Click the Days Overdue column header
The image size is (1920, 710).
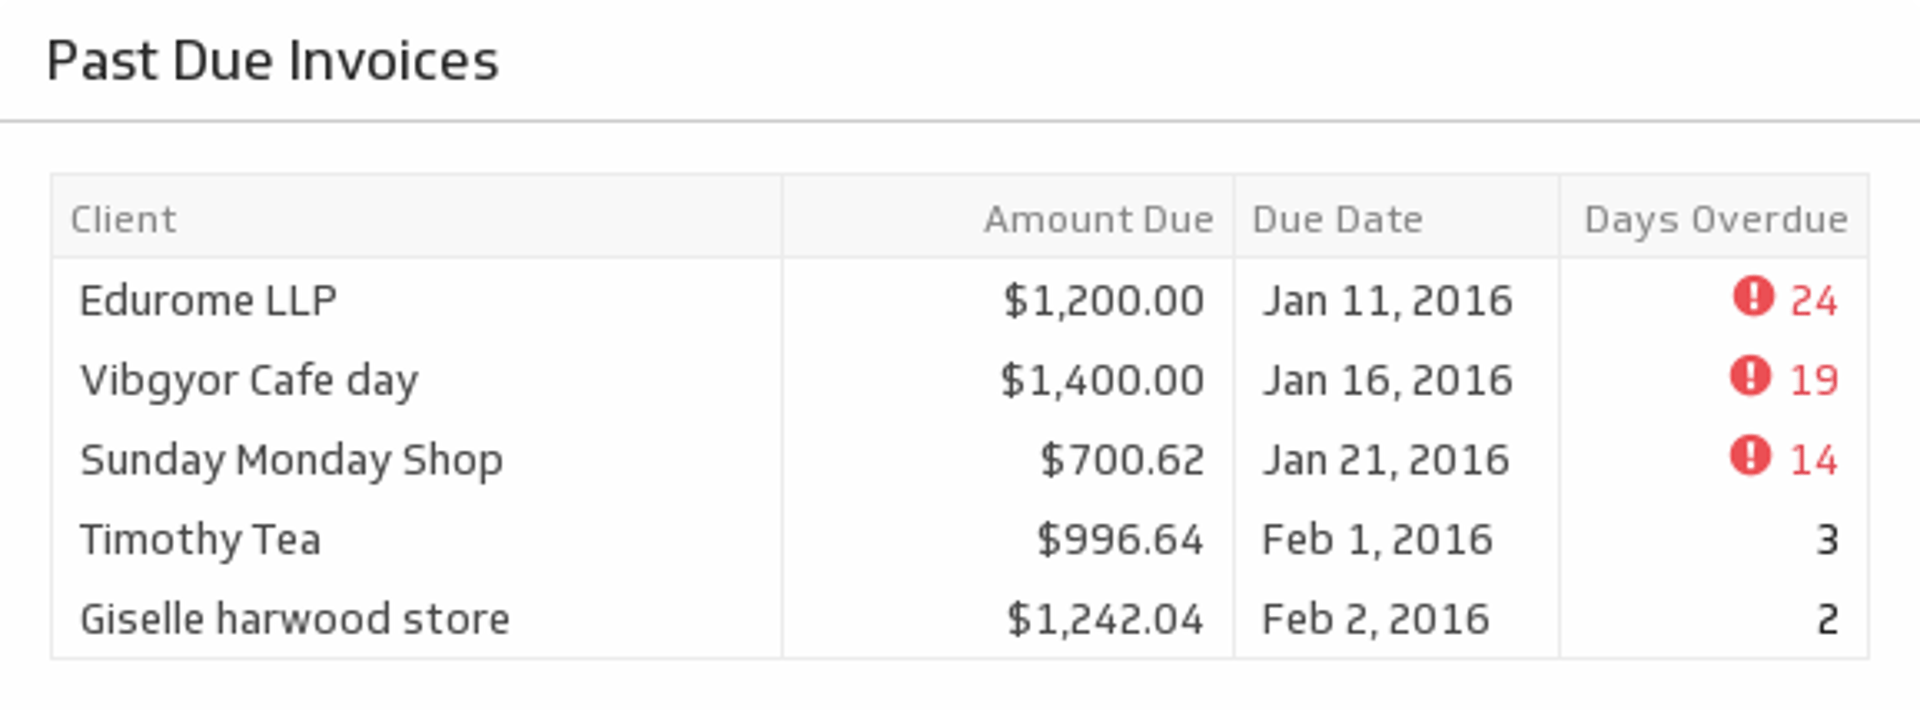[1716, 219]
